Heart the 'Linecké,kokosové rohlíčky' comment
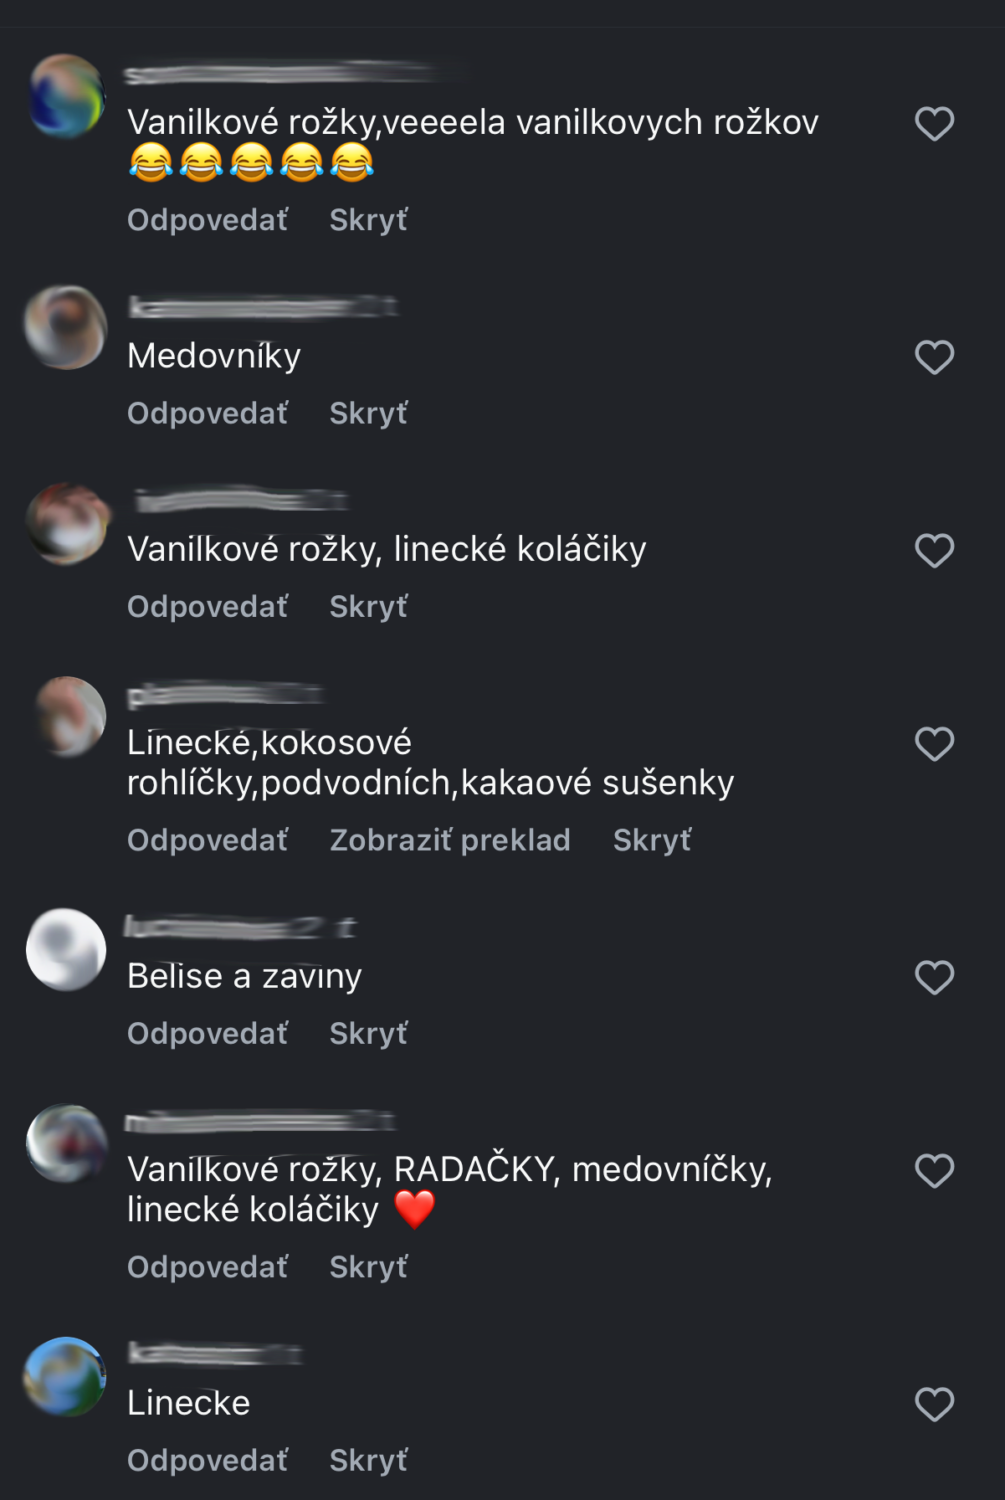 tap(934, 744)
